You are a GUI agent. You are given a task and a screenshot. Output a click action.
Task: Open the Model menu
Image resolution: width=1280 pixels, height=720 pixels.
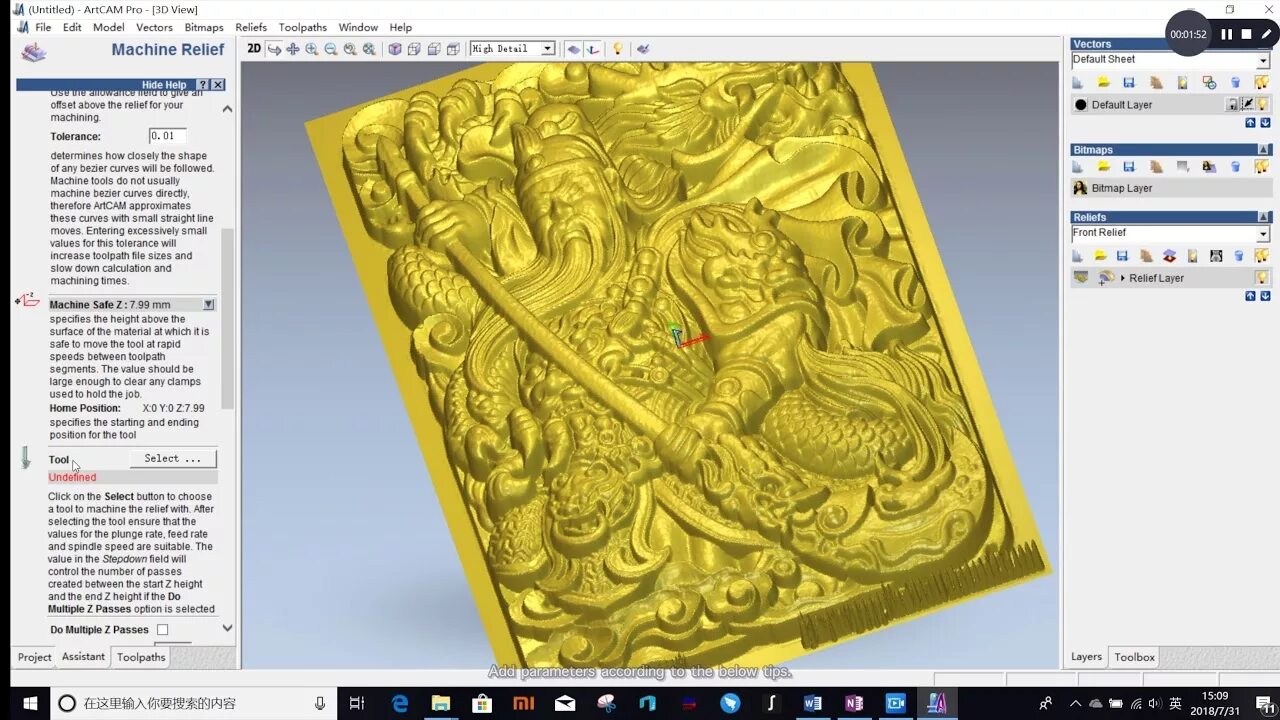coord(109,27)
